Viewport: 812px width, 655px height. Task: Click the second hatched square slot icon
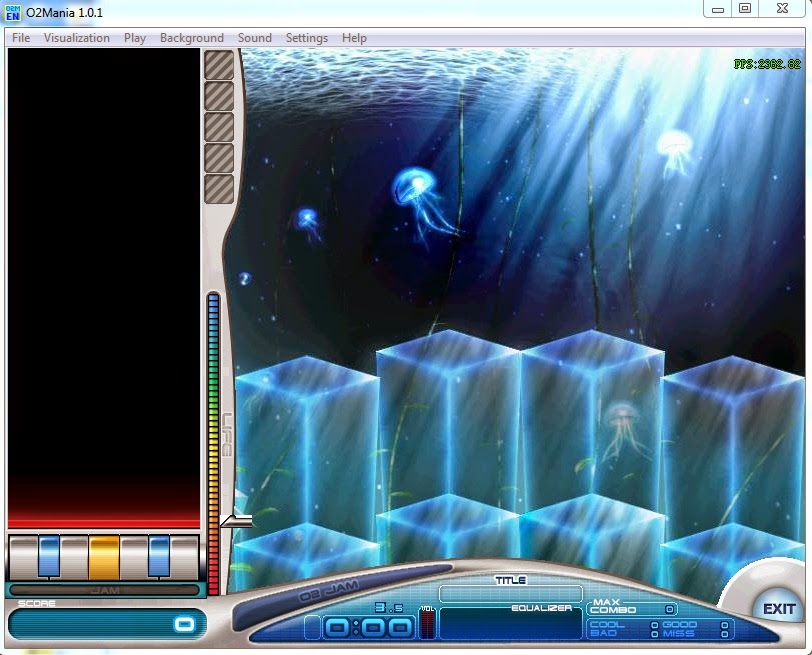tap(218, 96)
